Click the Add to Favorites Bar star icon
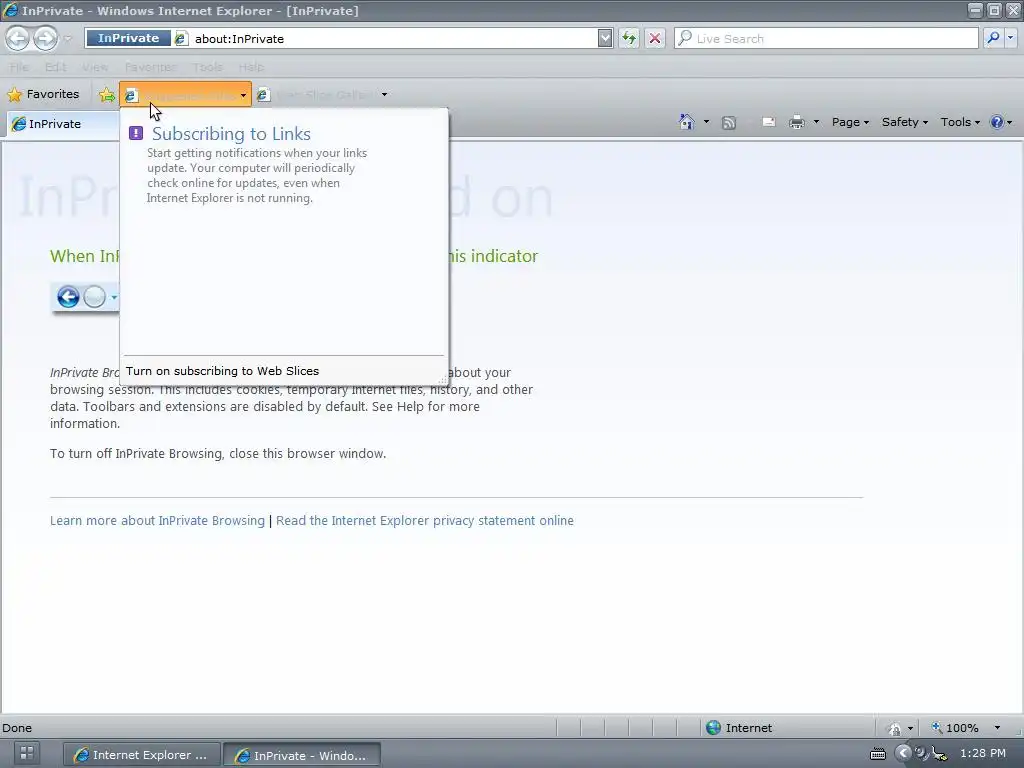Screen dimensions: 1024x768 (106, 95)
